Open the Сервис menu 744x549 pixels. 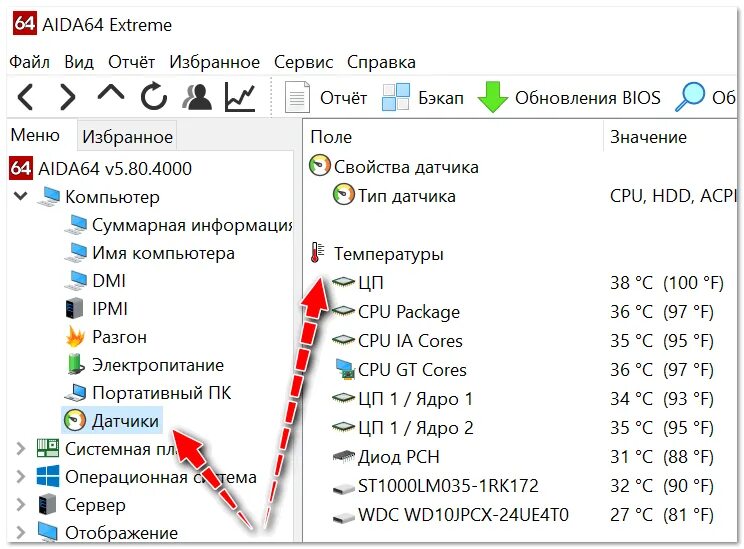[x=304, y=62]
